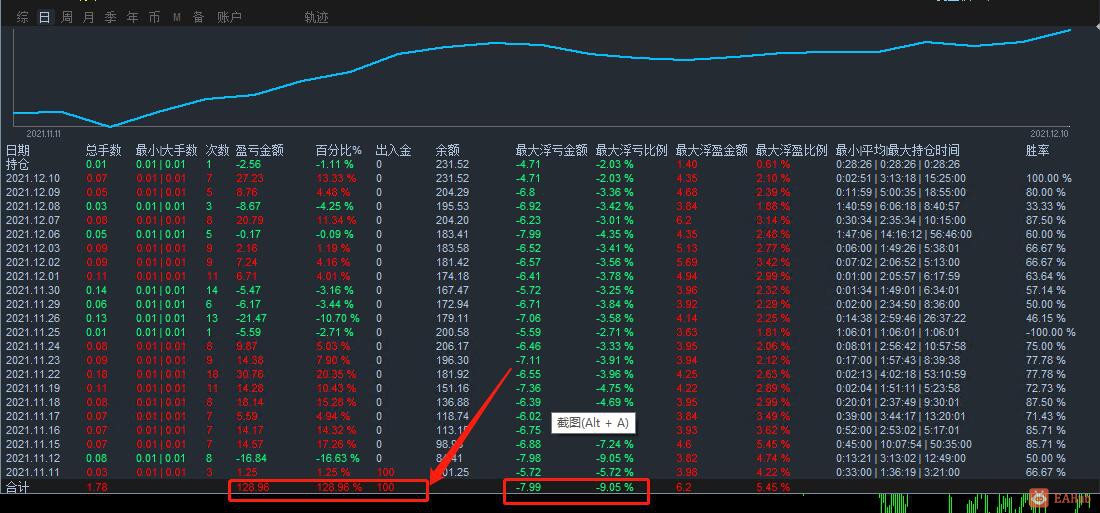Click the 胜率 column header

1038,150
